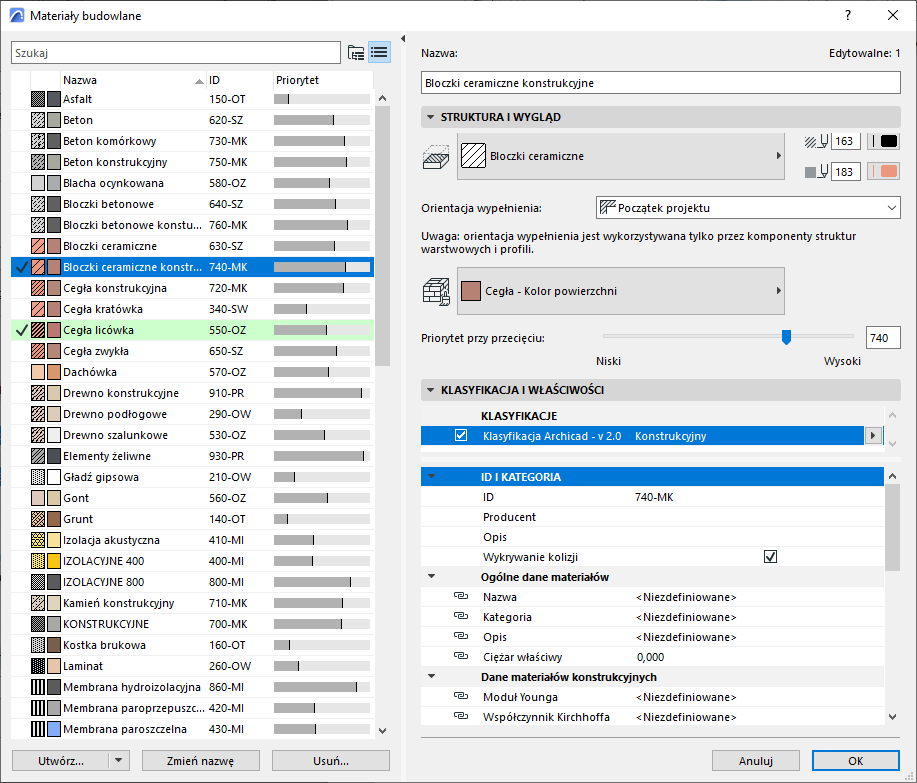
Task: Click the cut fill structure icon
Action: [x=436, y=157]
